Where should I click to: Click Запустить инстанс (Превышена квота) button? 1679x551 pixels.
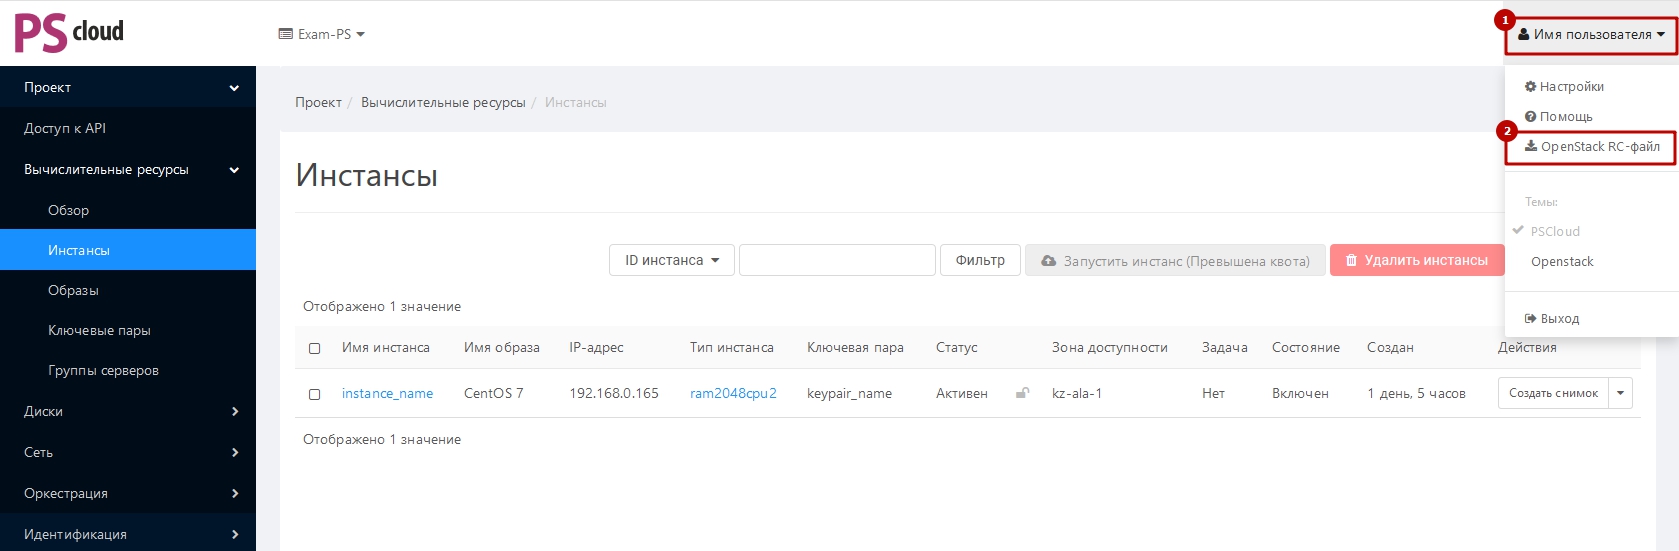(x=1175, y=260)
